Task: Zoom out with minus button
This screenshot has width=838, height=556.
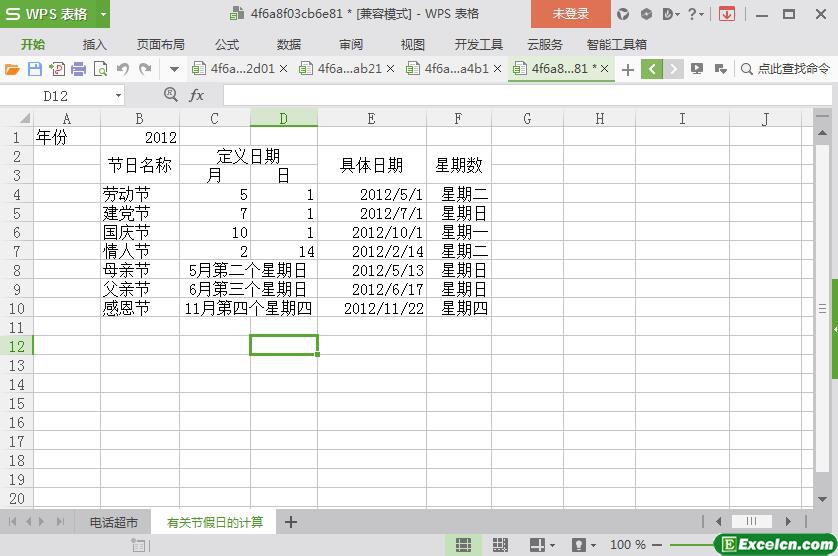Action: pyautogui.click(x=657, y=545)
